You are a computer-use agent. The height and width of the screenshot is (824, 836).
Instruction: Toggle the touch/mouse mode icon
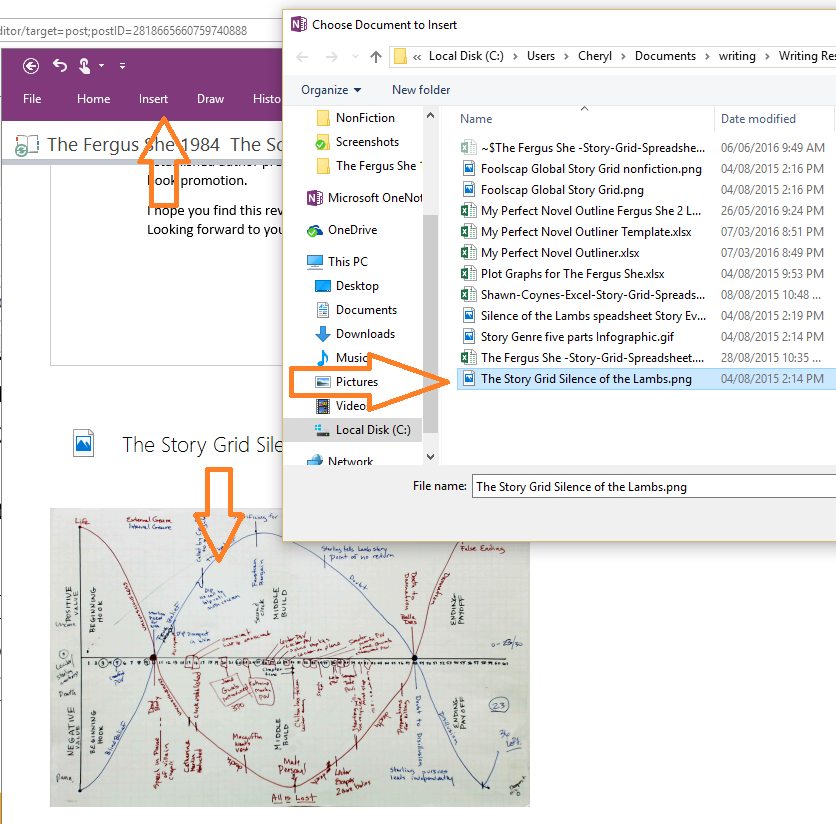click(84, 66)
